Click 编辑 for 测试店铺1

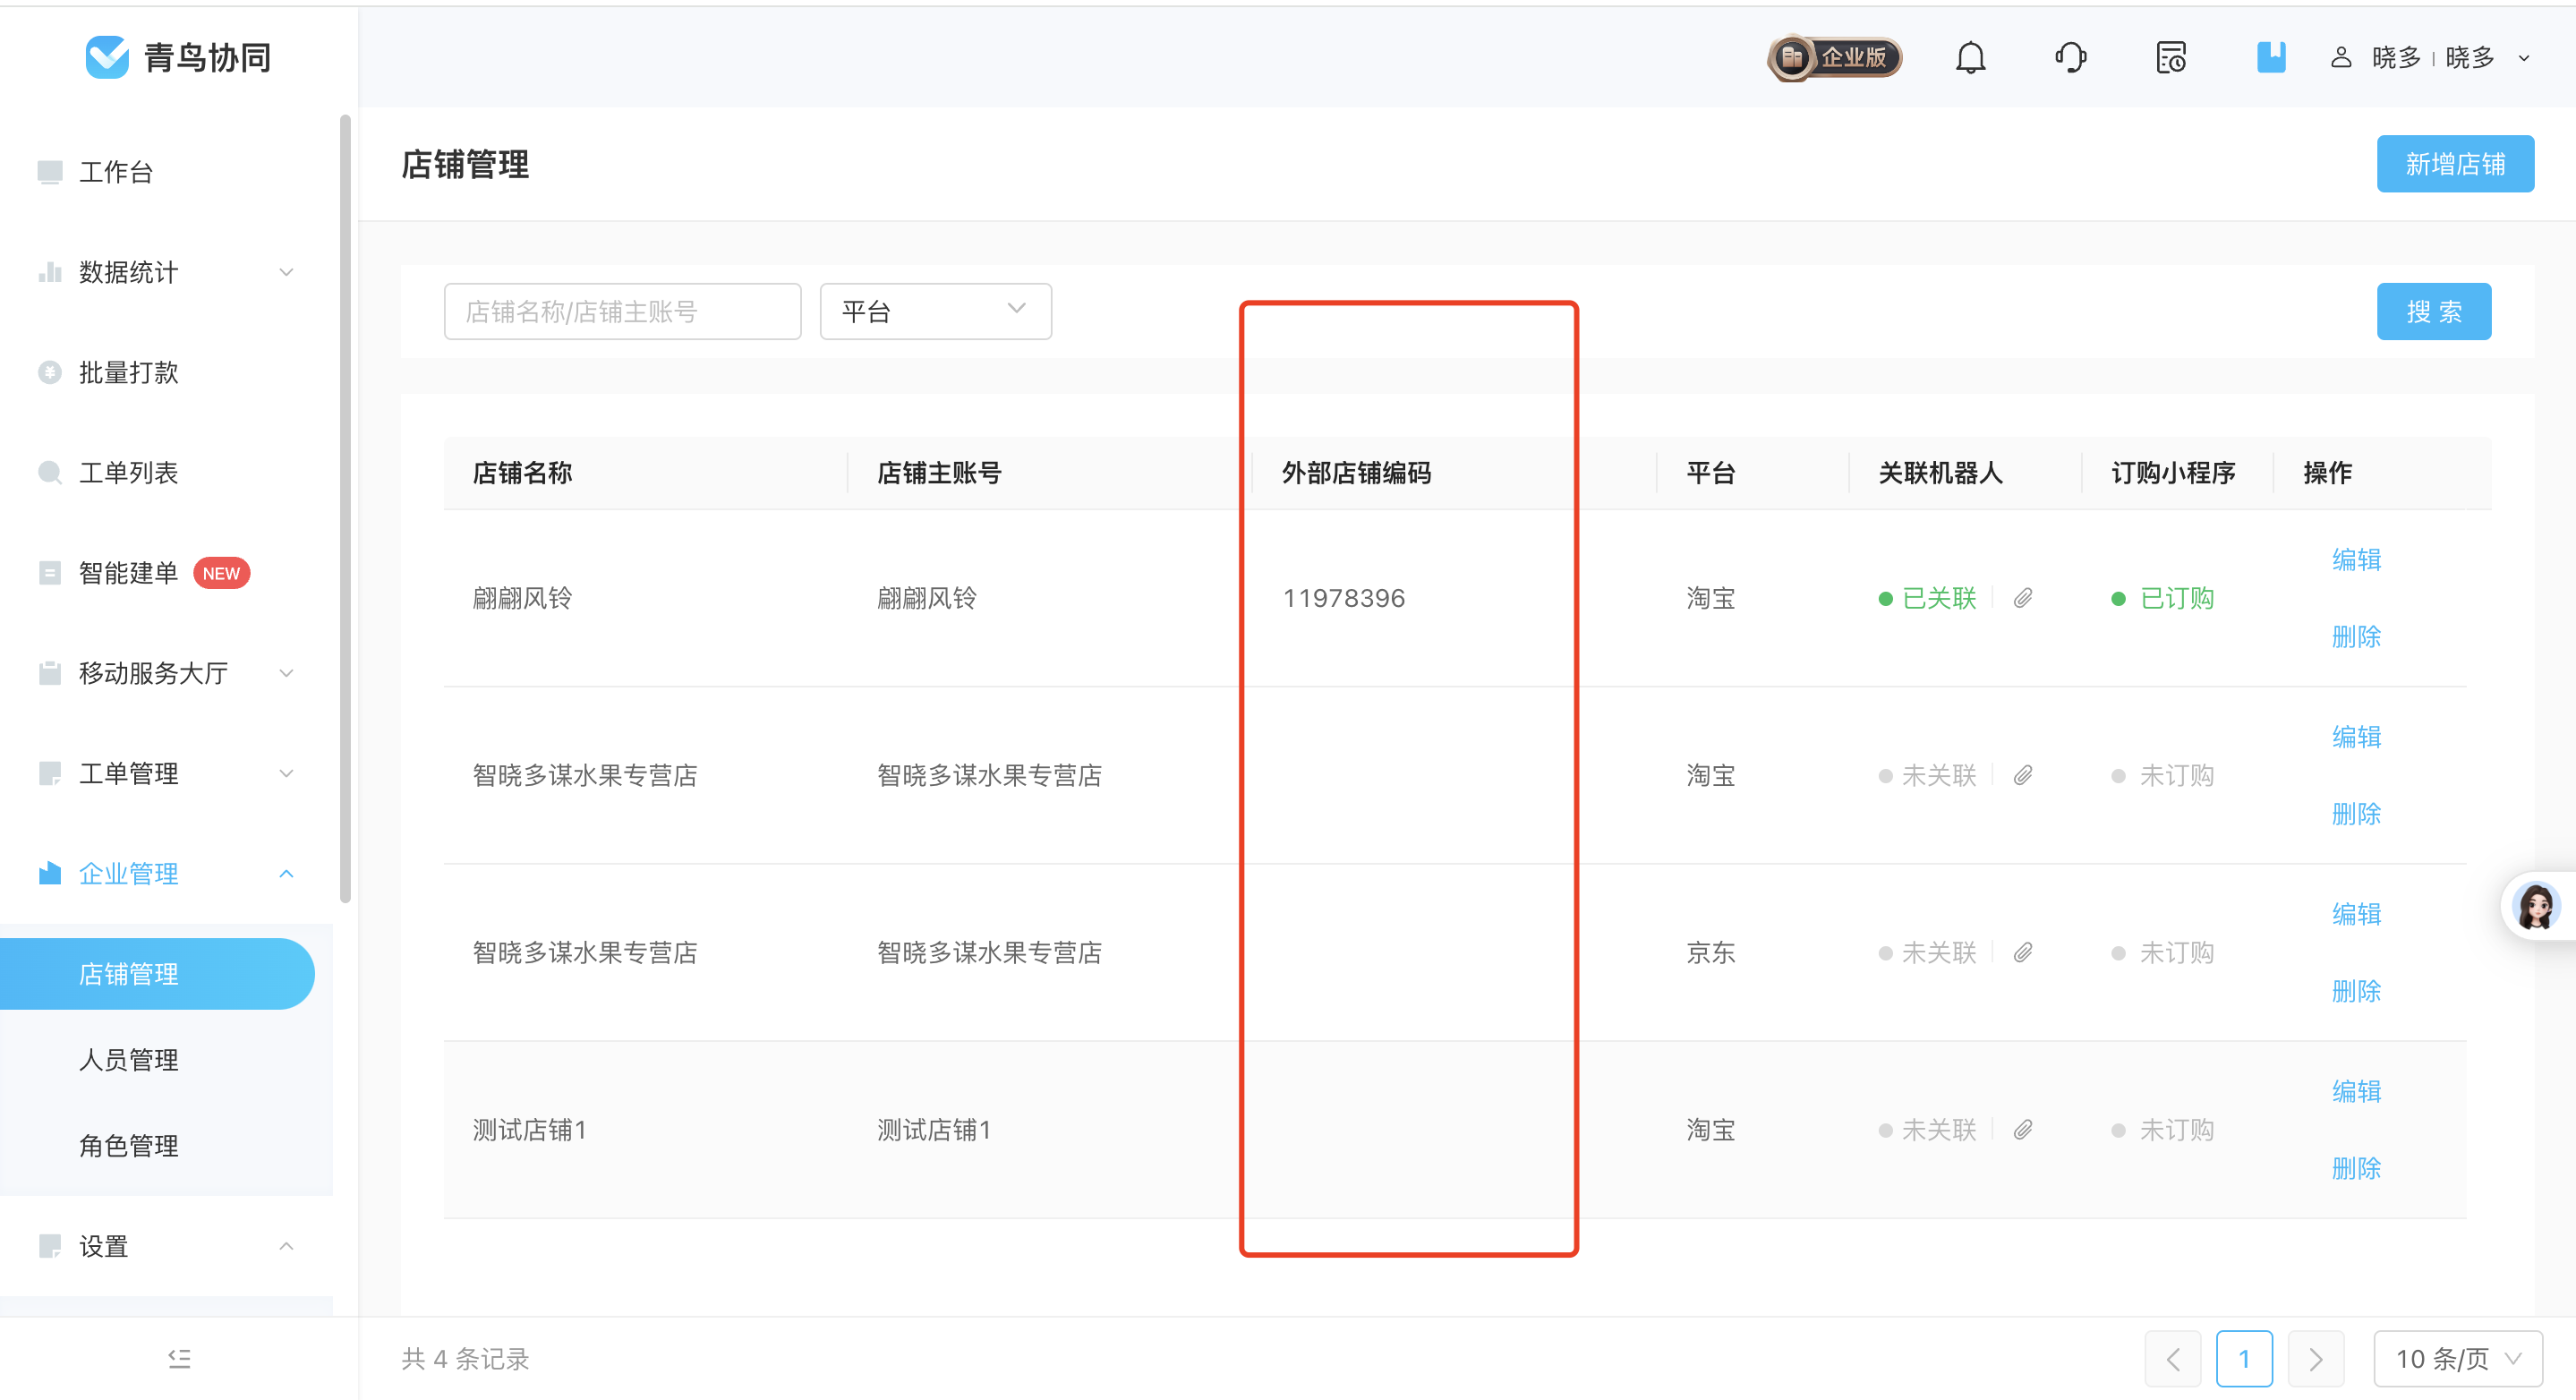pyautogui.click(x=2356, y=1091)
